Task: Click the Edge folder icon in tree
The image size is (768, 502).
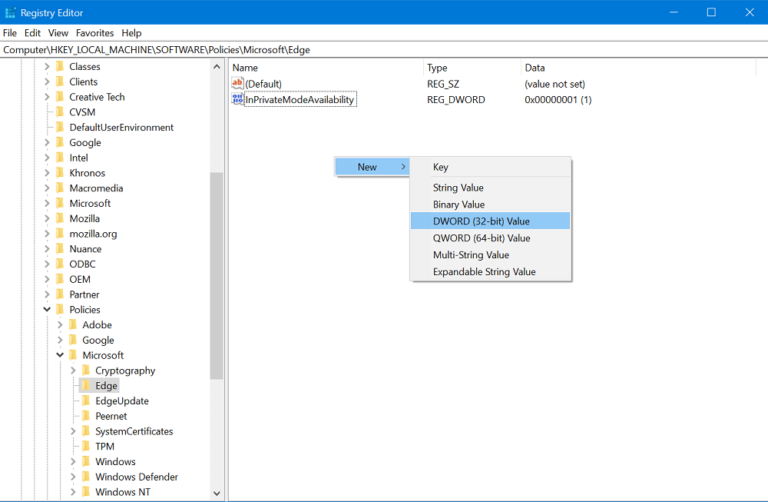Action: 86,386
